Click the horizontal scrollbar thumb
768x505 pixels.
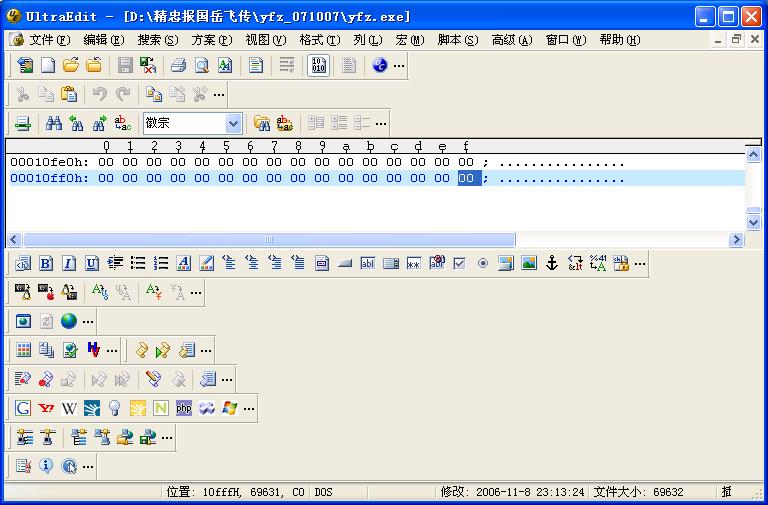point(269,240)
